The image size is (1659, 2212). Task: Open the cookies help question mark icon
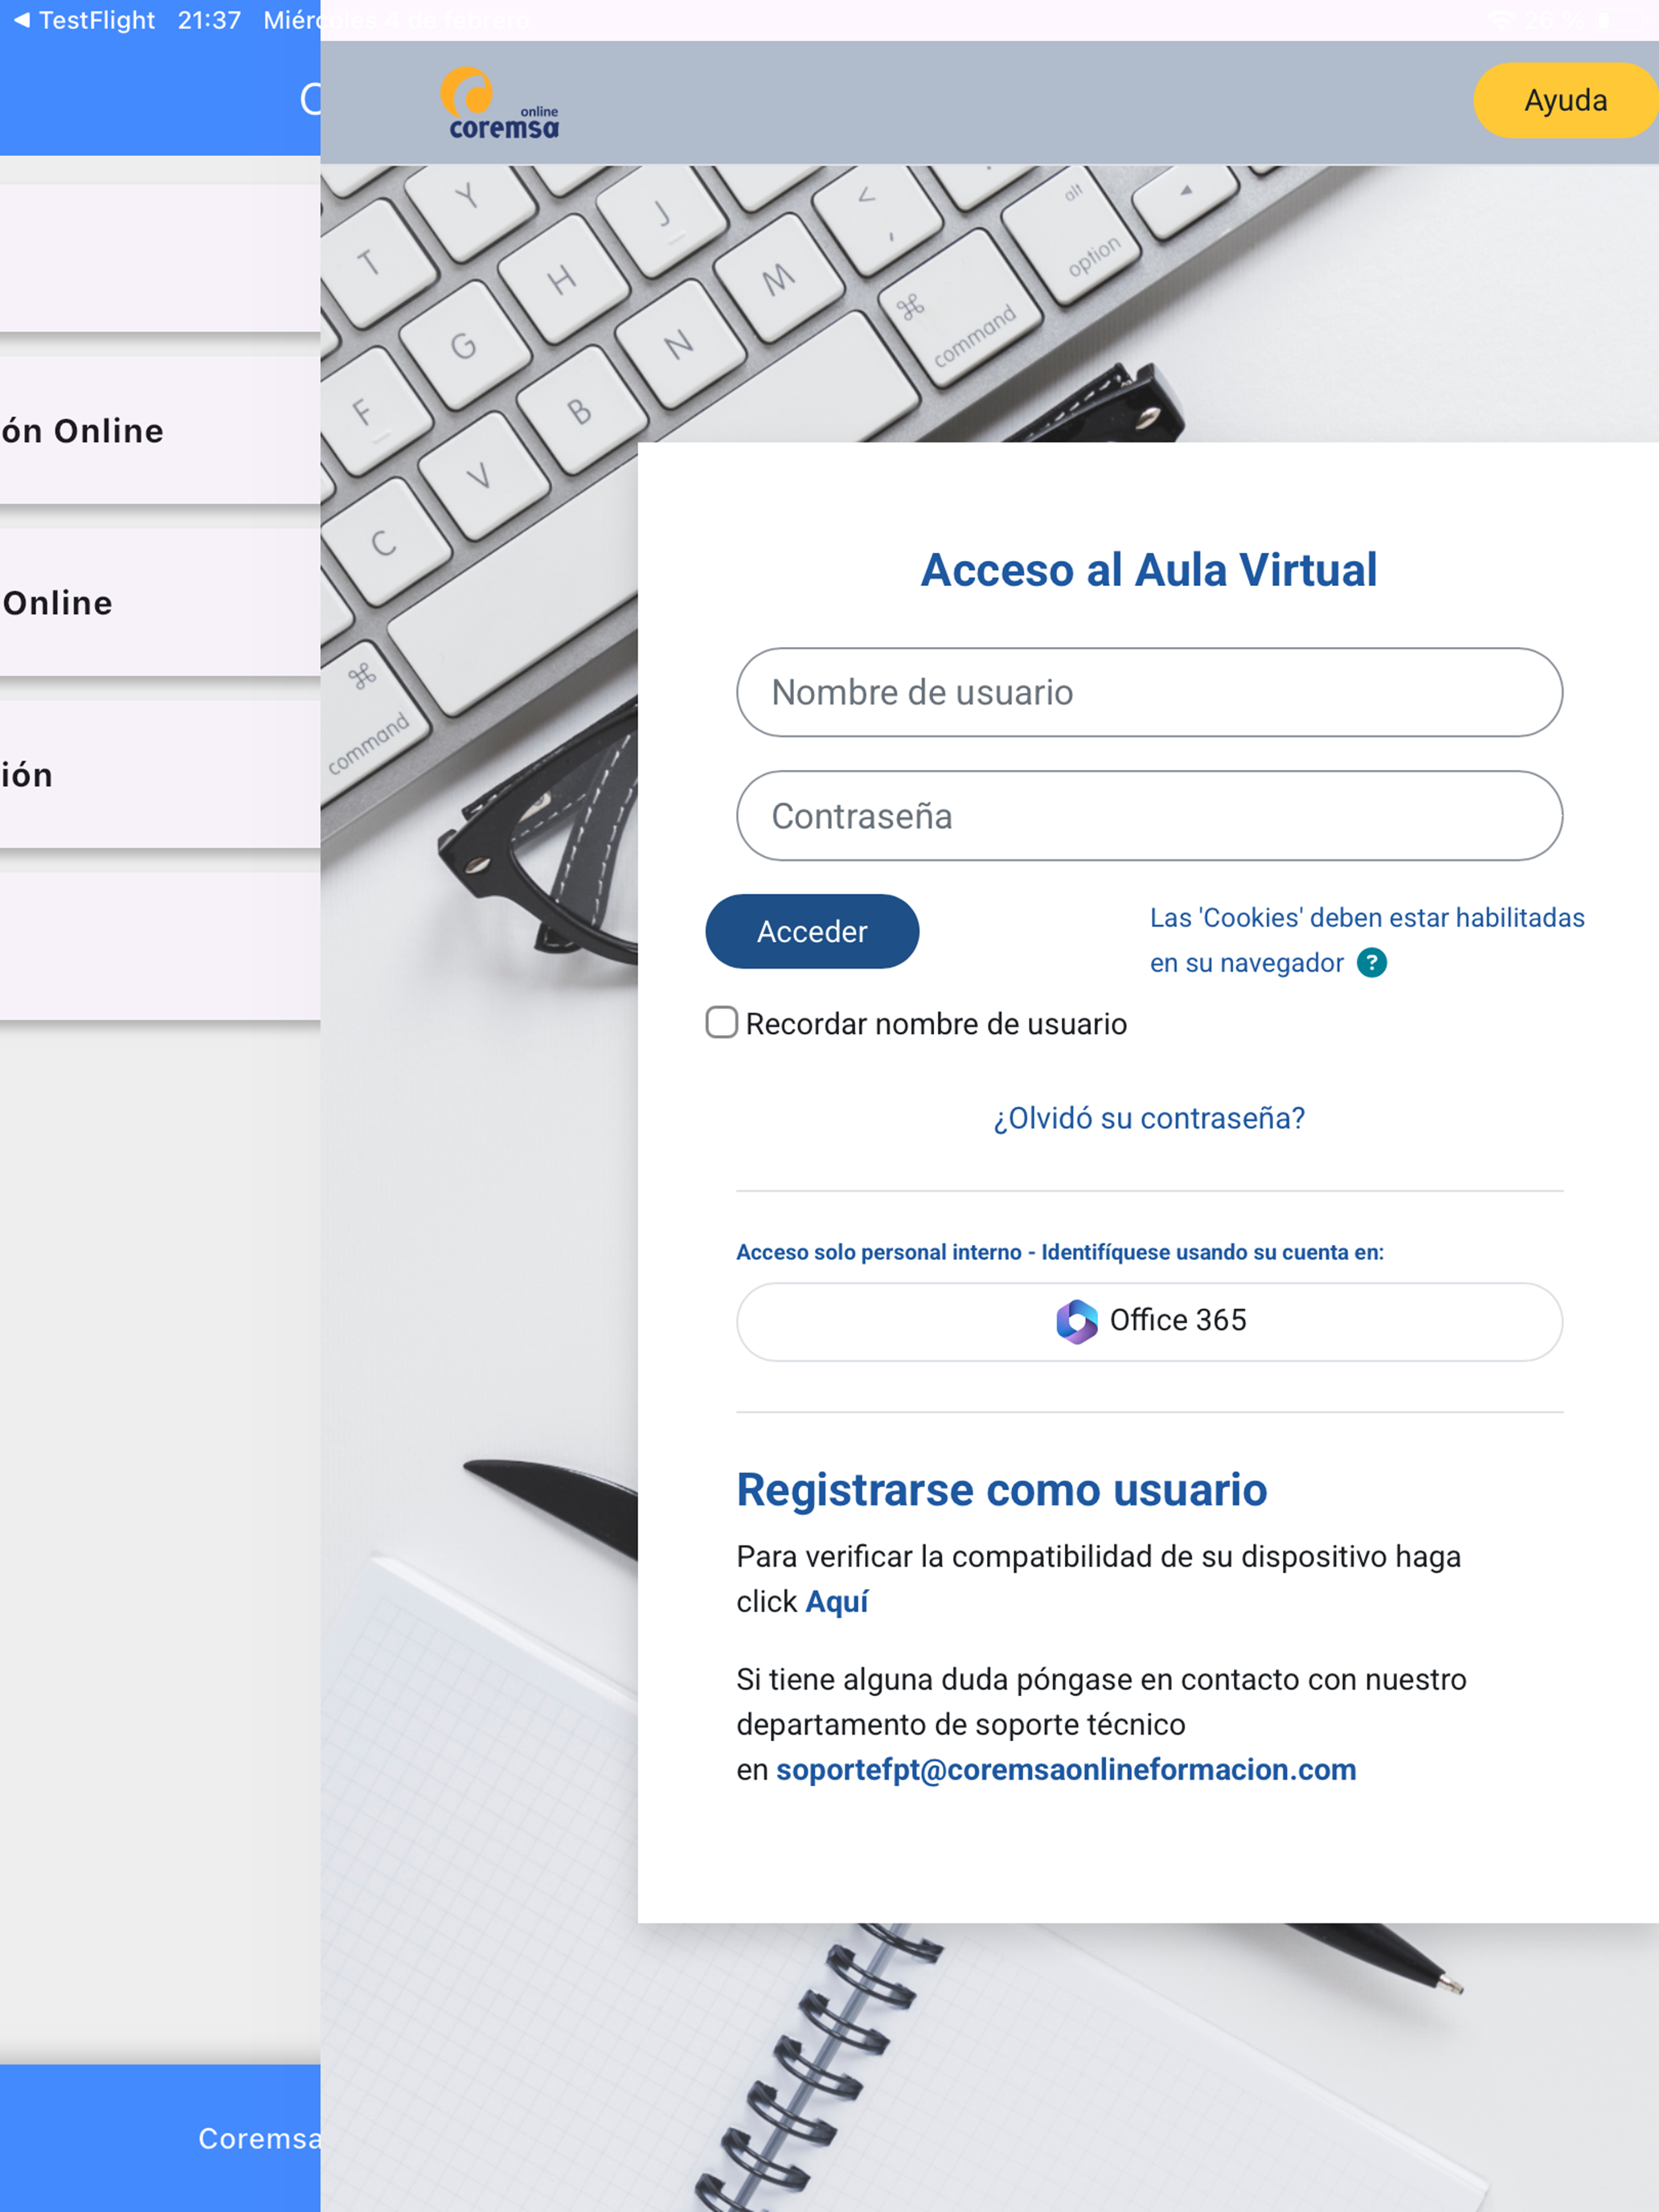(x=1371, y=963)
